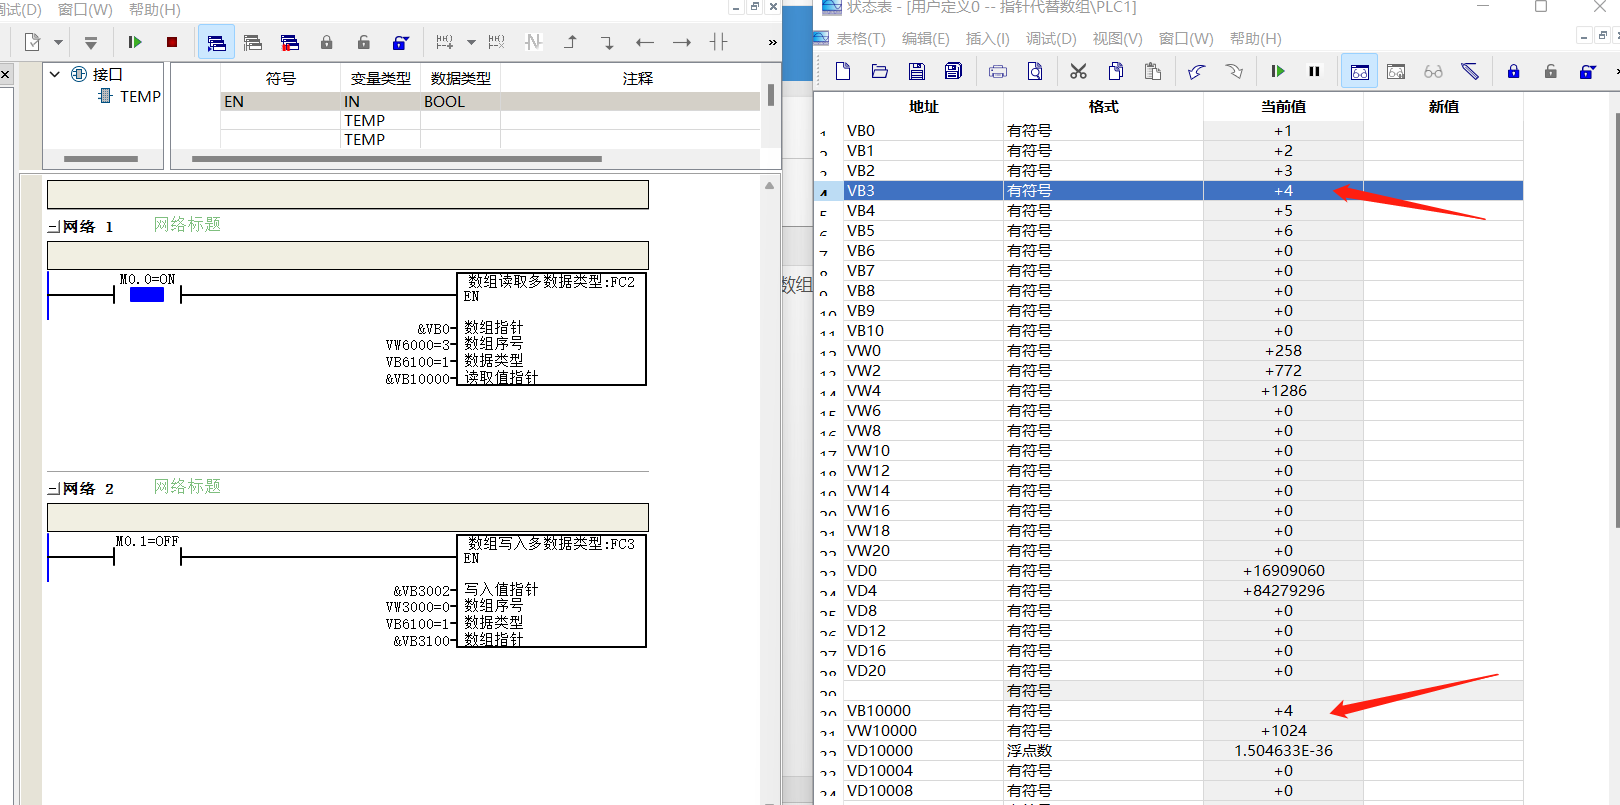Open the 编辑(E) menu in the status chart window
Image resolution: width=1620 pixels, height=805 pixels.
click(925, 38)
